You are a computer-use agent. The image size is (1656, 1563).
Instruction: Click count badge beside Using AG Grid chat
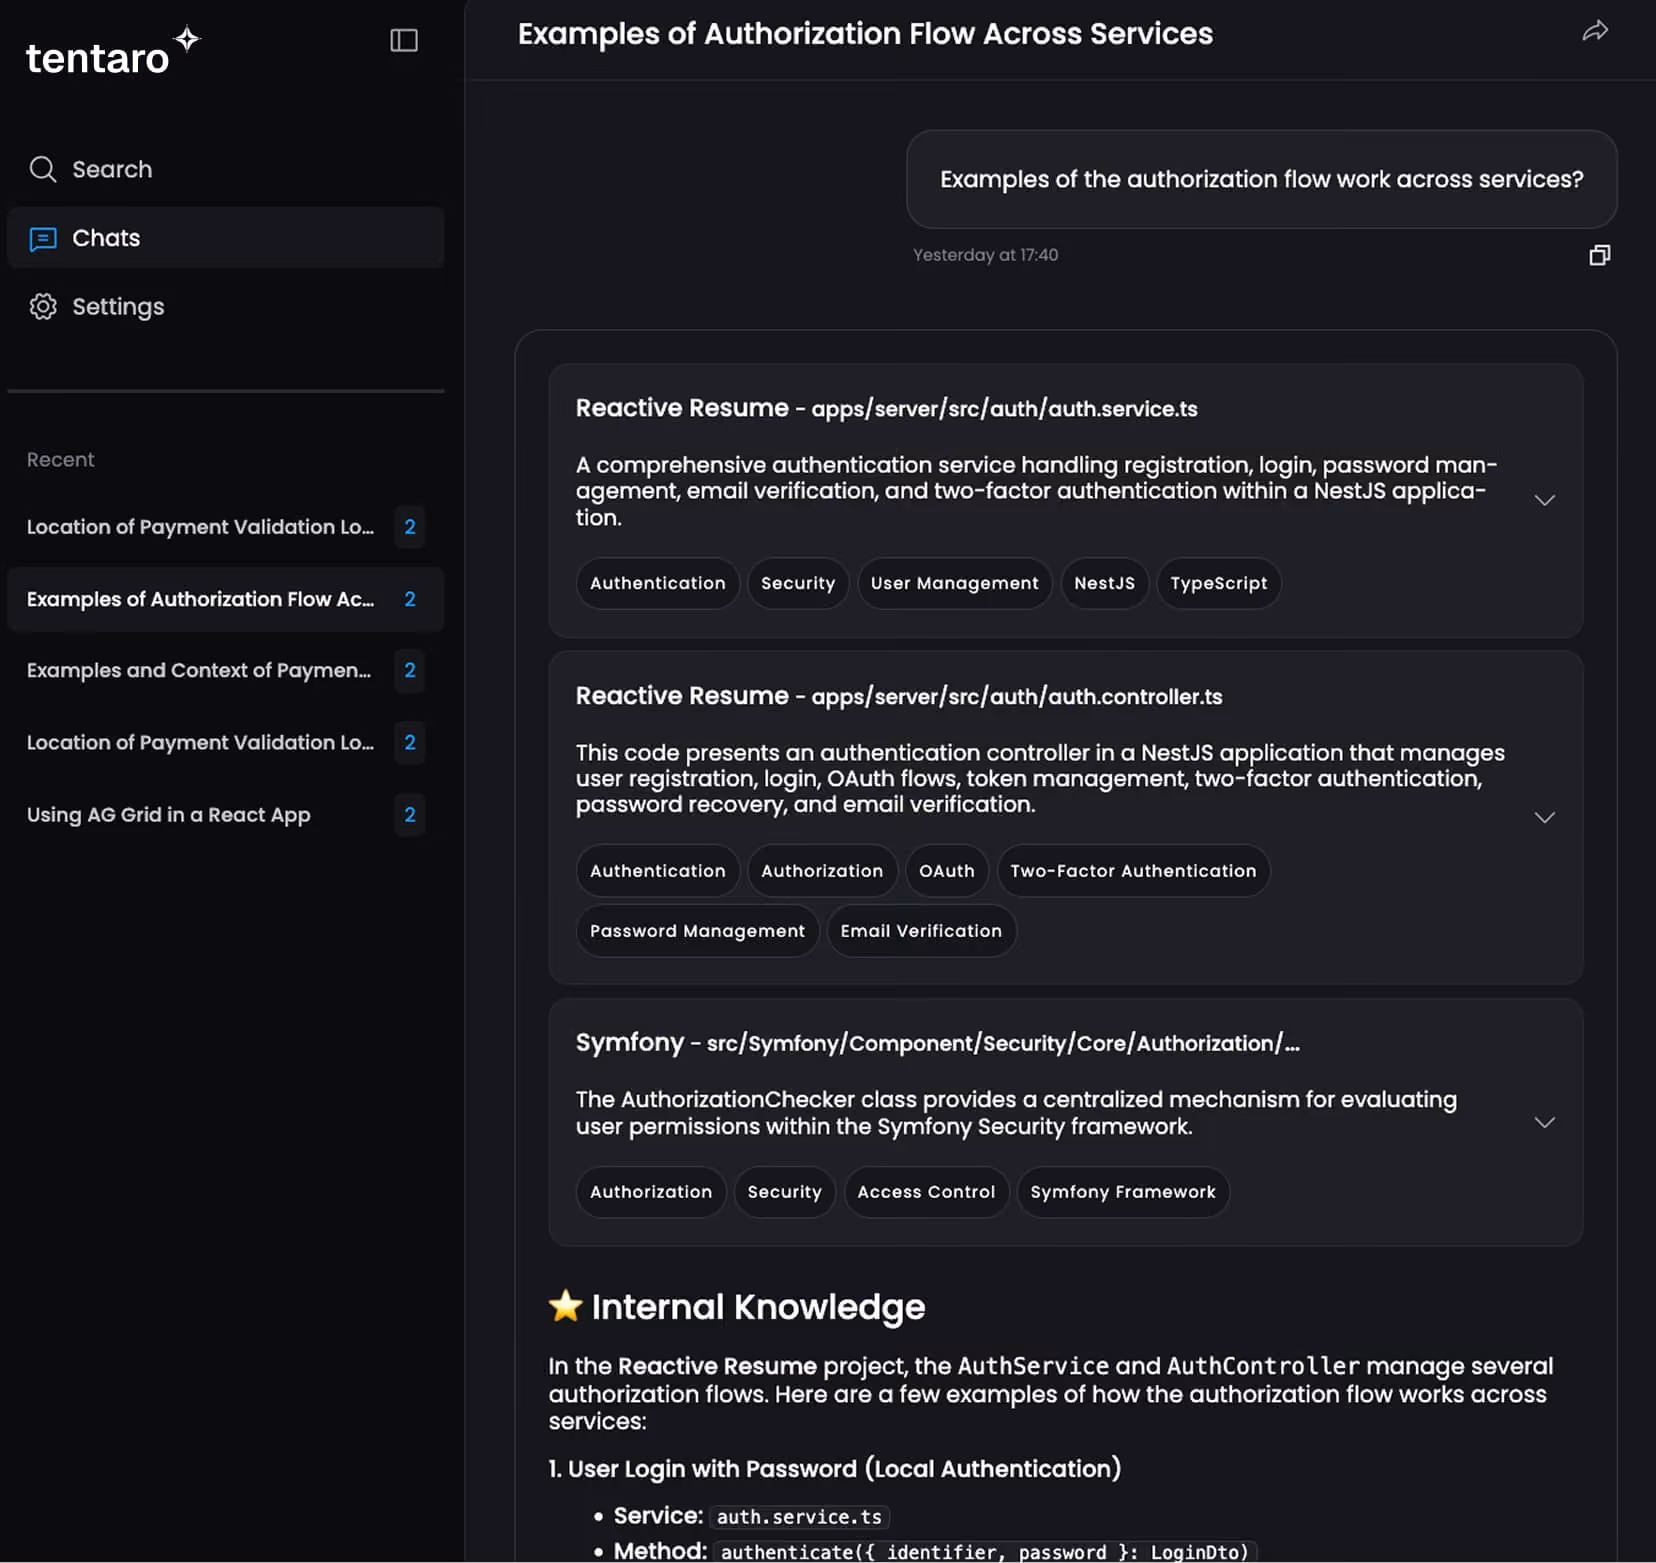(x=409, y=815)
